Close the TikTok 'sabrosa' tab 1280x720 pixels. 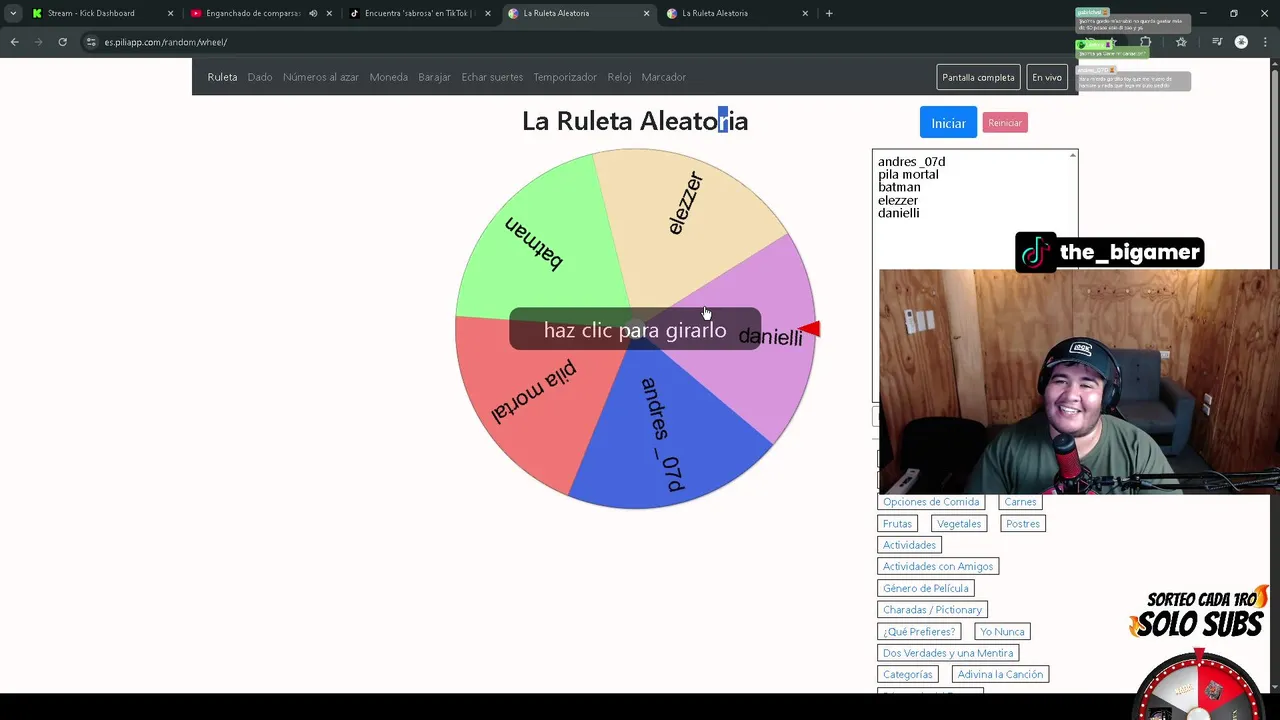coord(488,14)
